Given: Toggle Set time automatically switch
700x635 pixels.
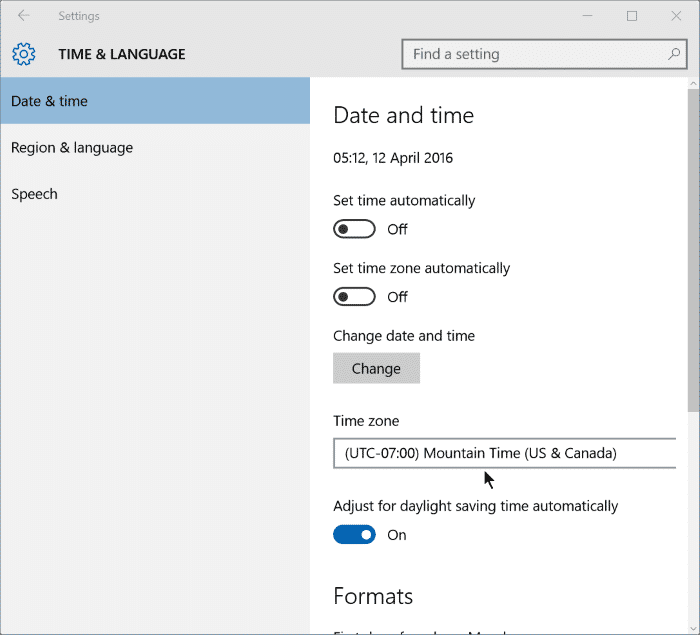Looking at the screenshot, I should (354, 229).
